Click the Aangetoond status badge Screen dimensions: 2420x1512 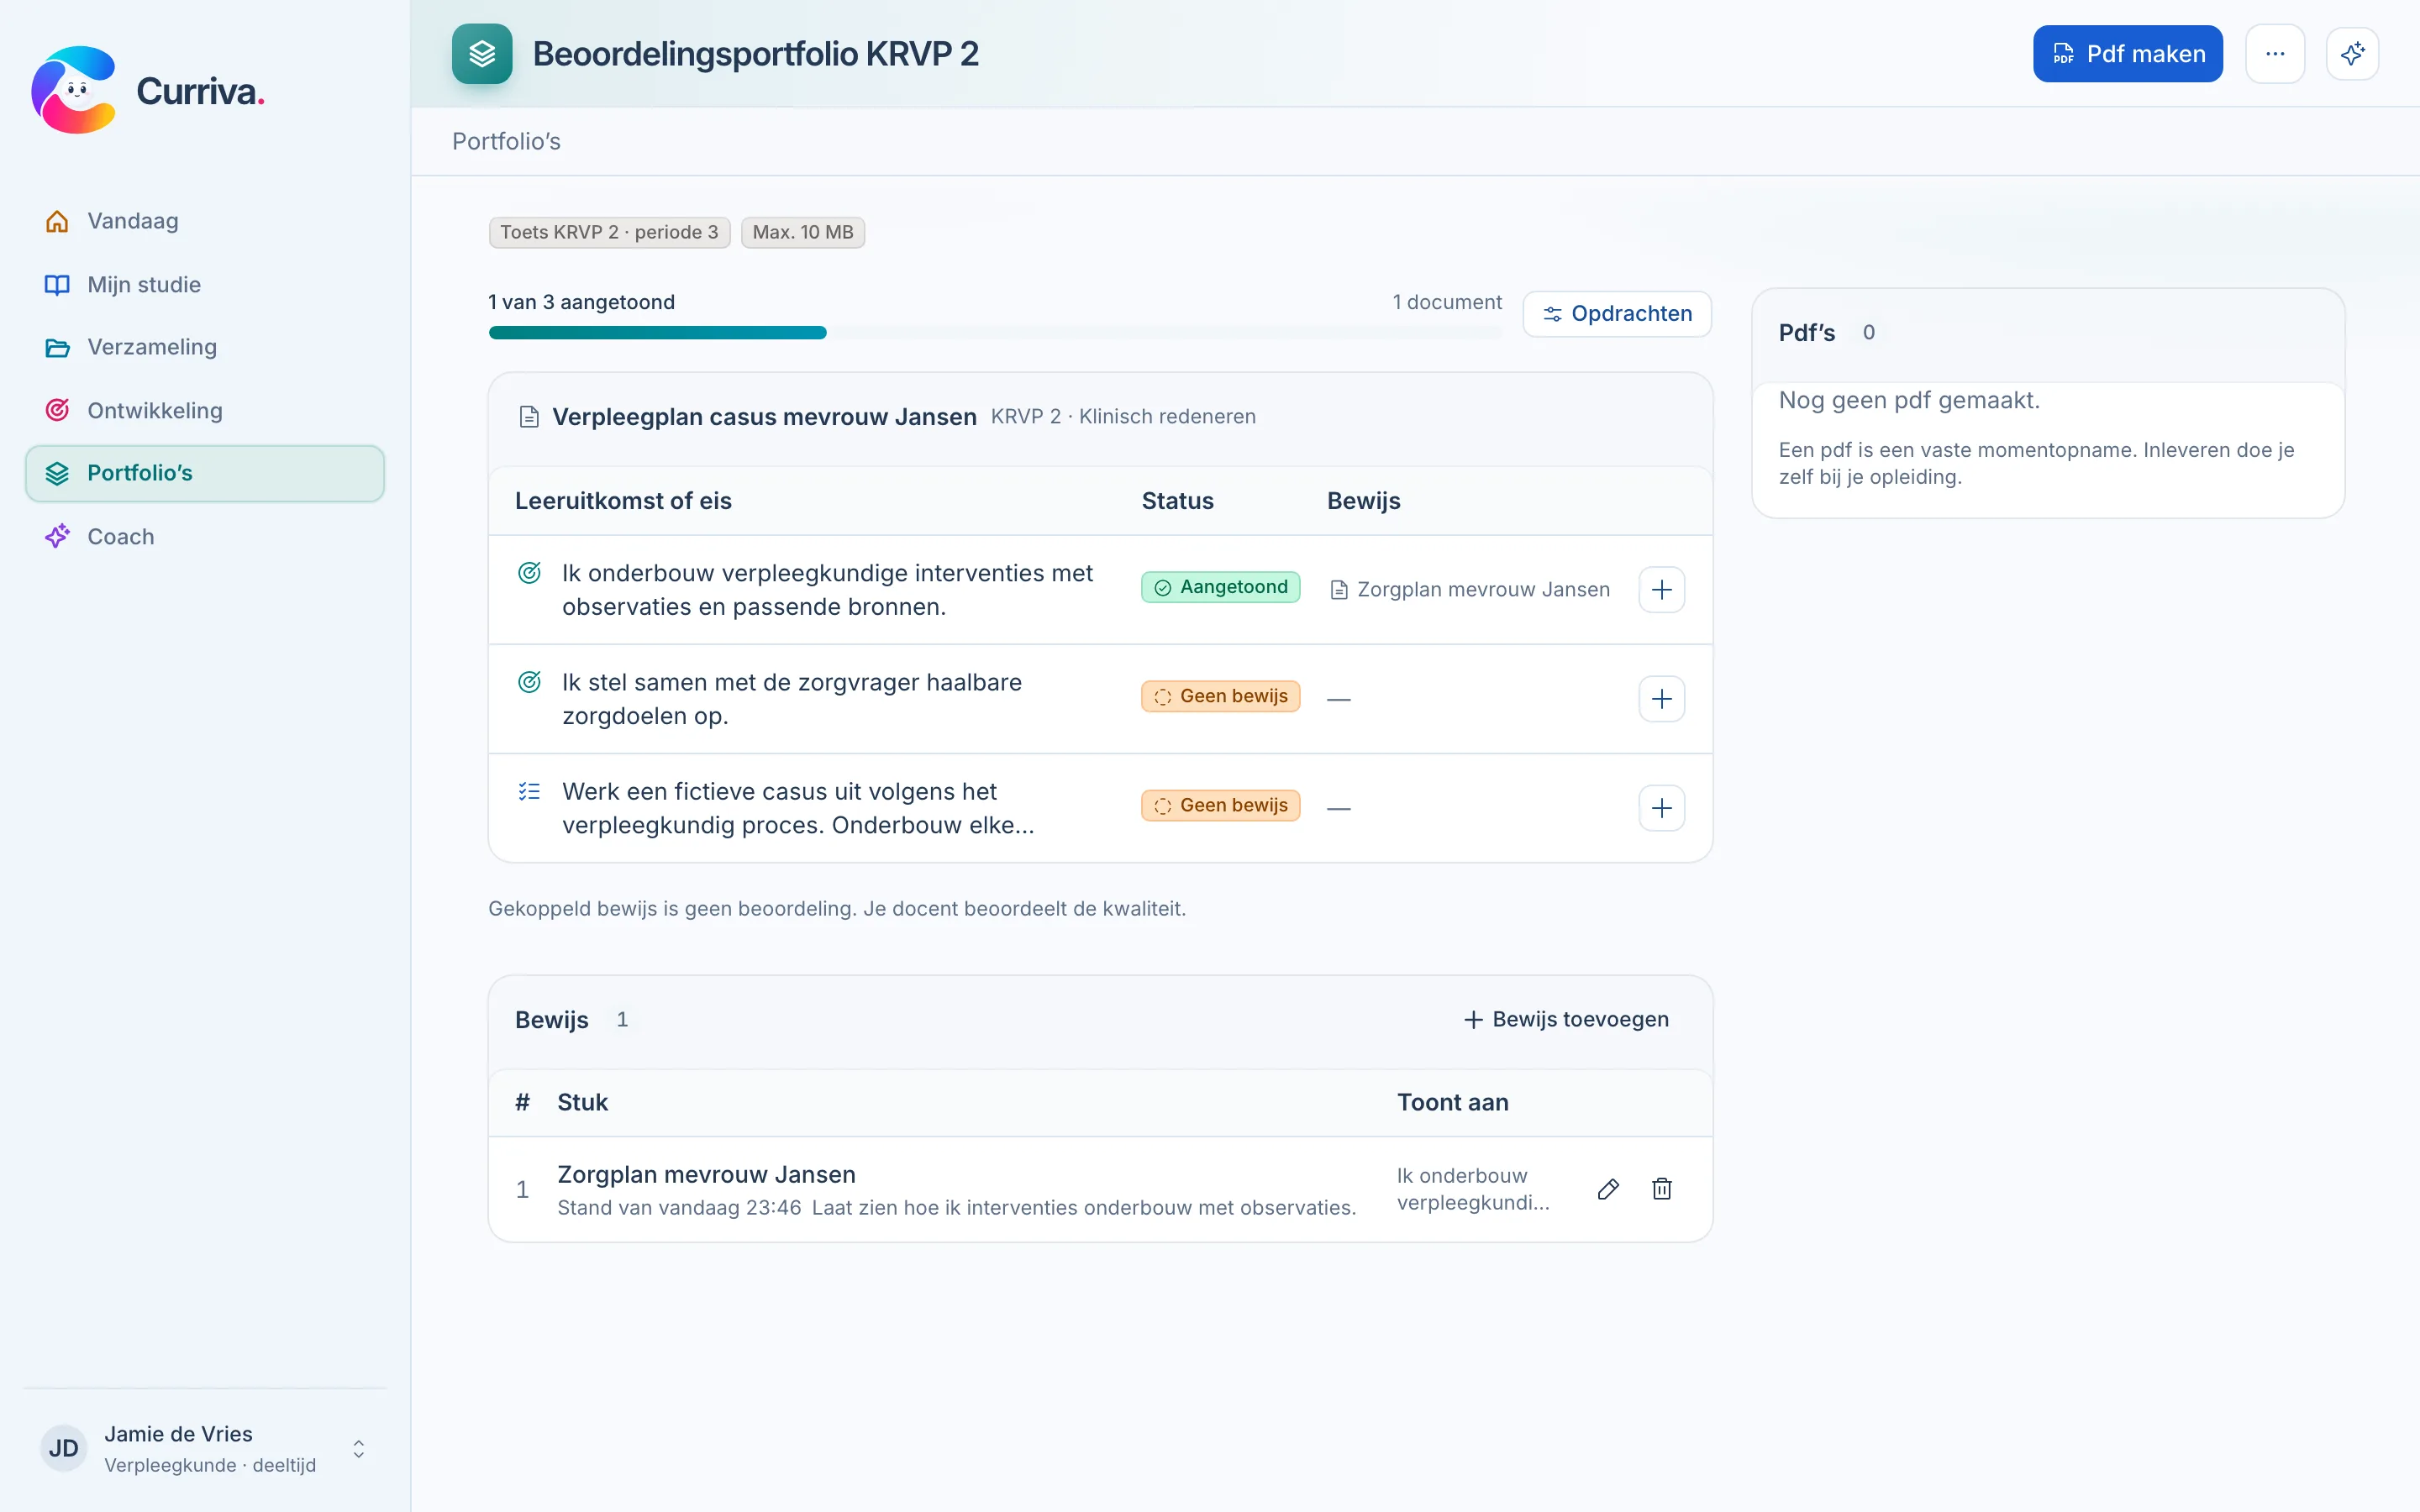(x=1220, y=587)
